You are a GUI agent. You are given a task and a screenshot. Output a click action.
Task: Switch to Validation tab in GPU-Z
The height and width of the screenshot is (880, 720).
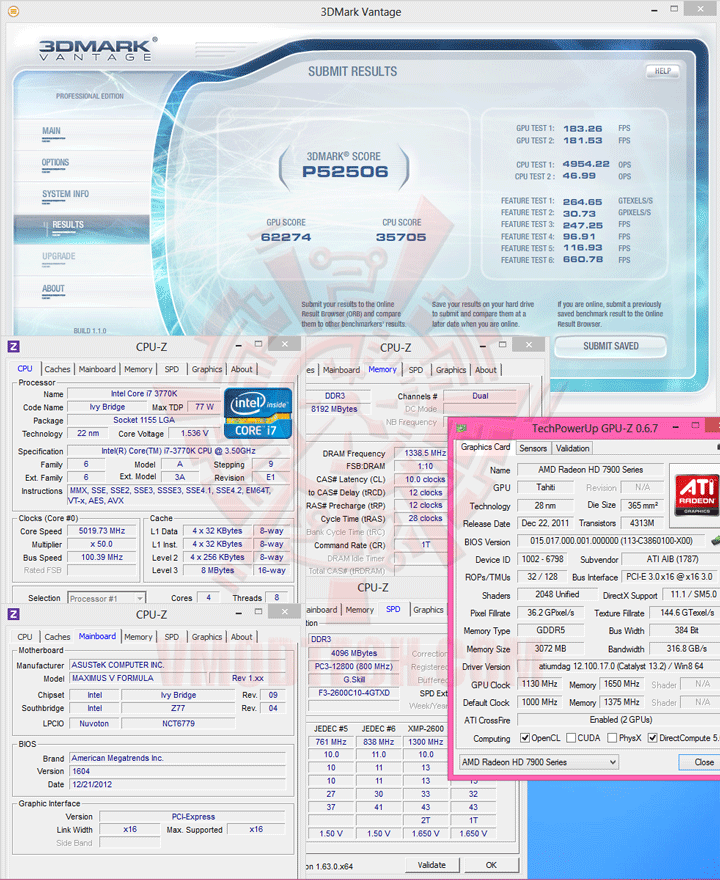point(572,448)
